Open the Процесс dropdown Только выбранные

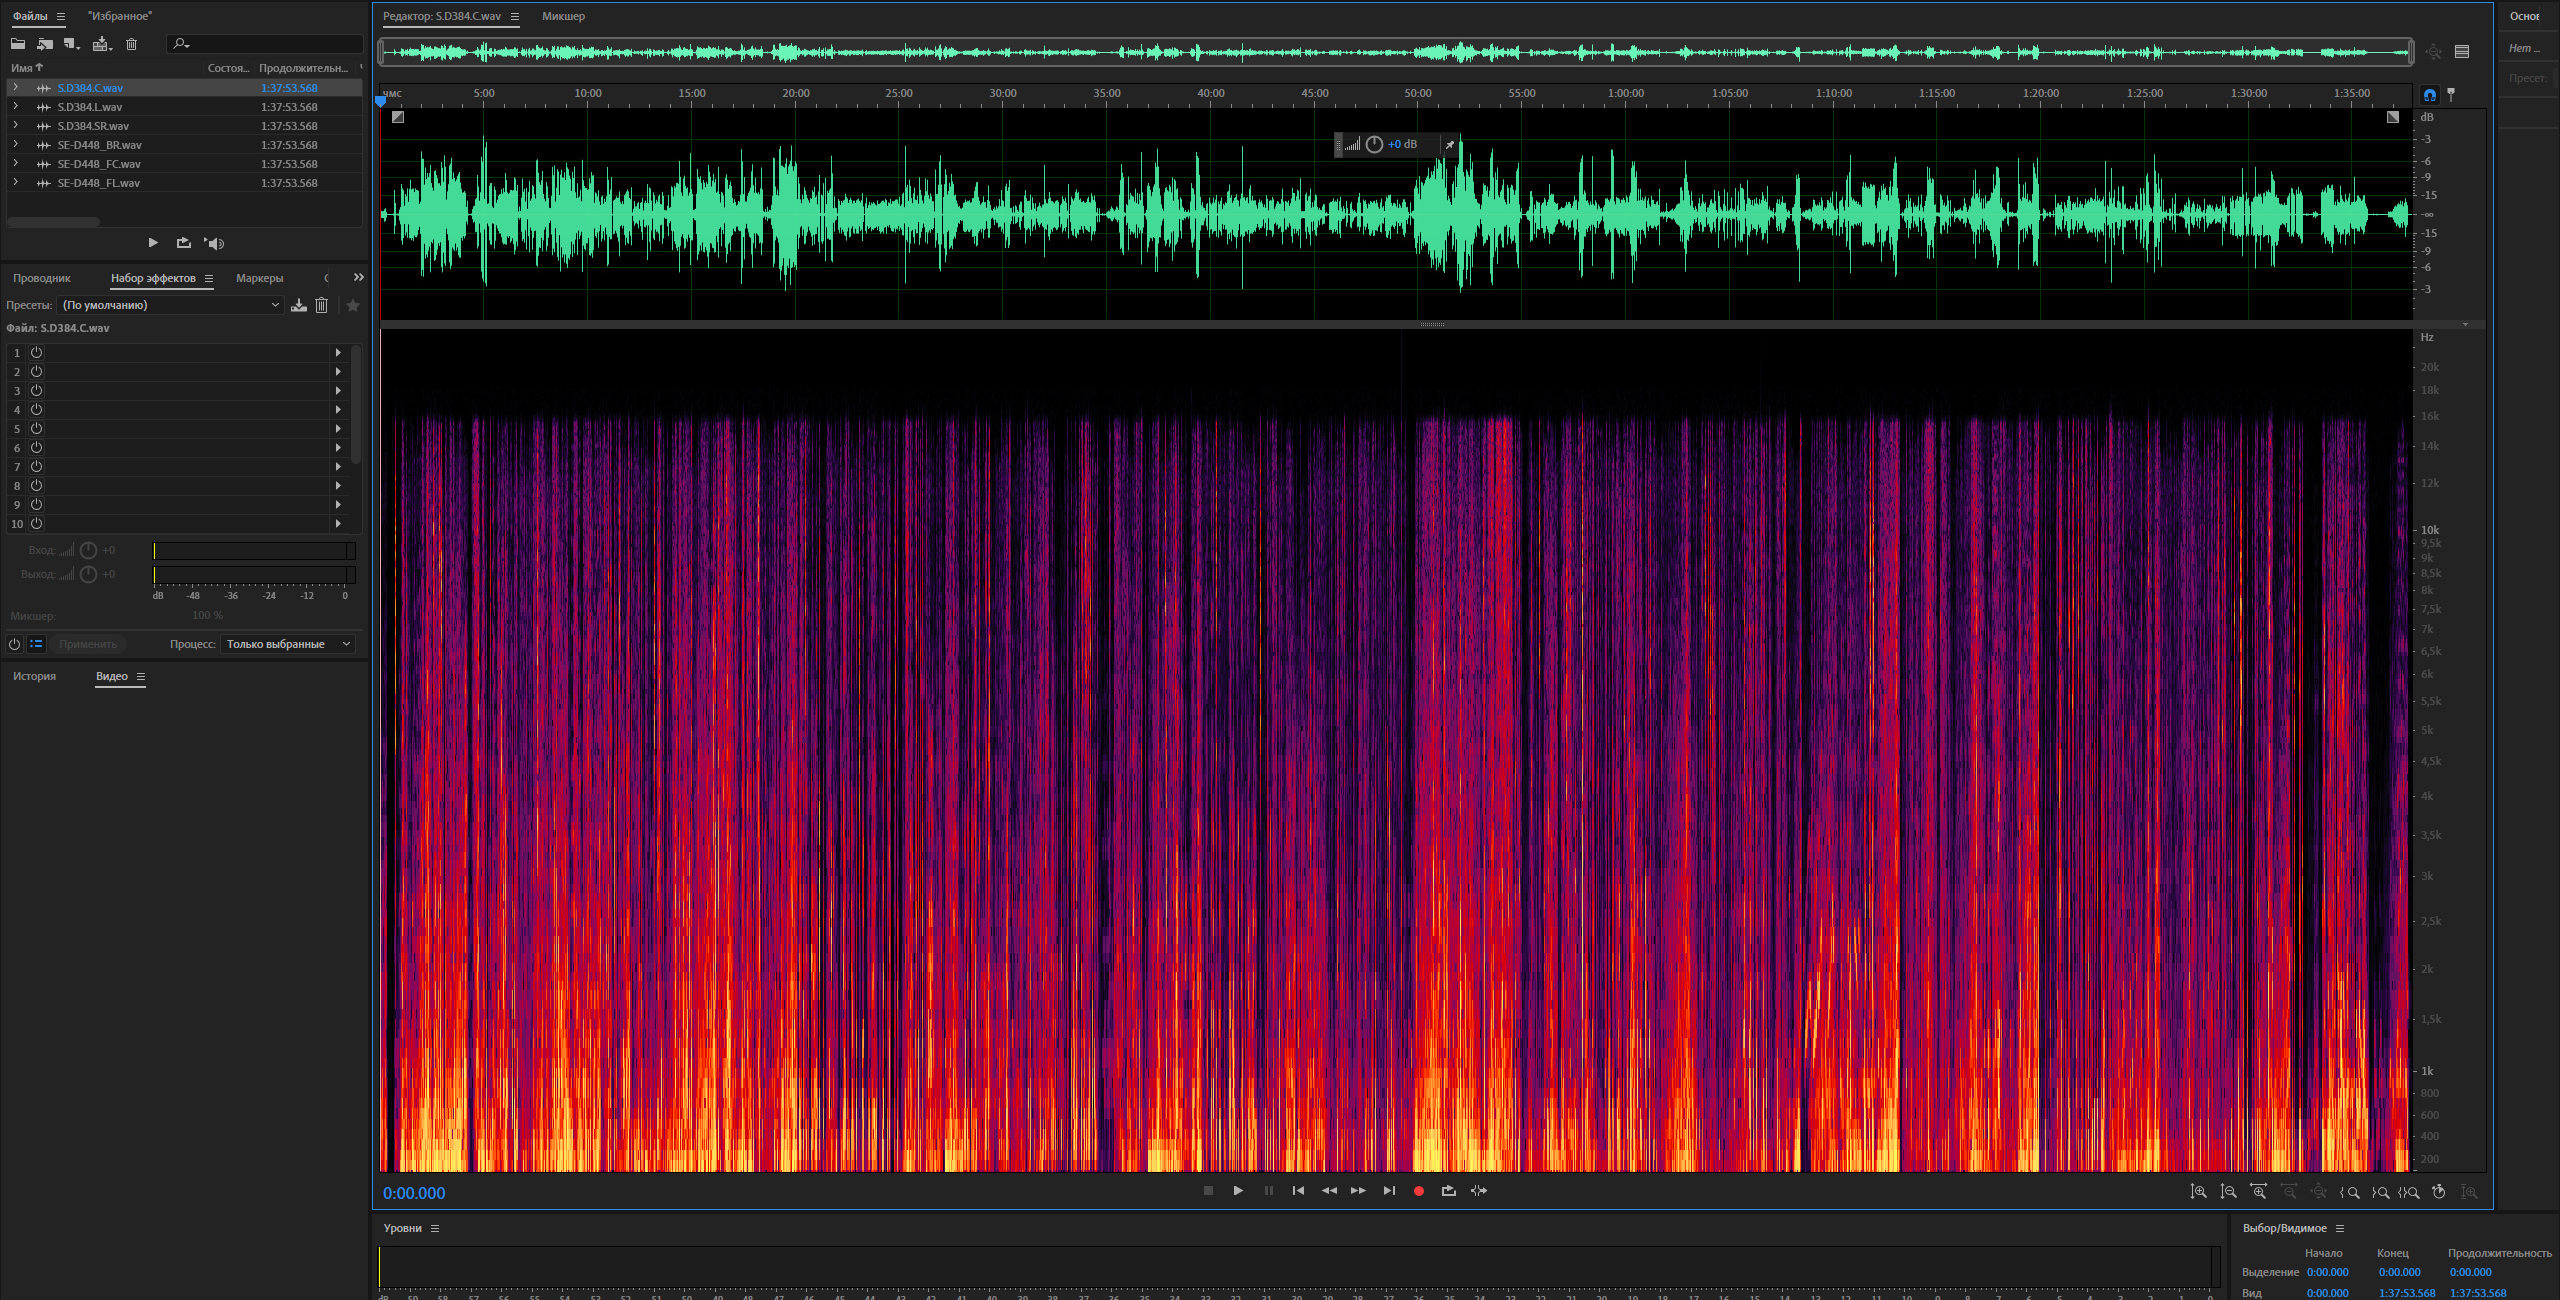pos(287,644)
